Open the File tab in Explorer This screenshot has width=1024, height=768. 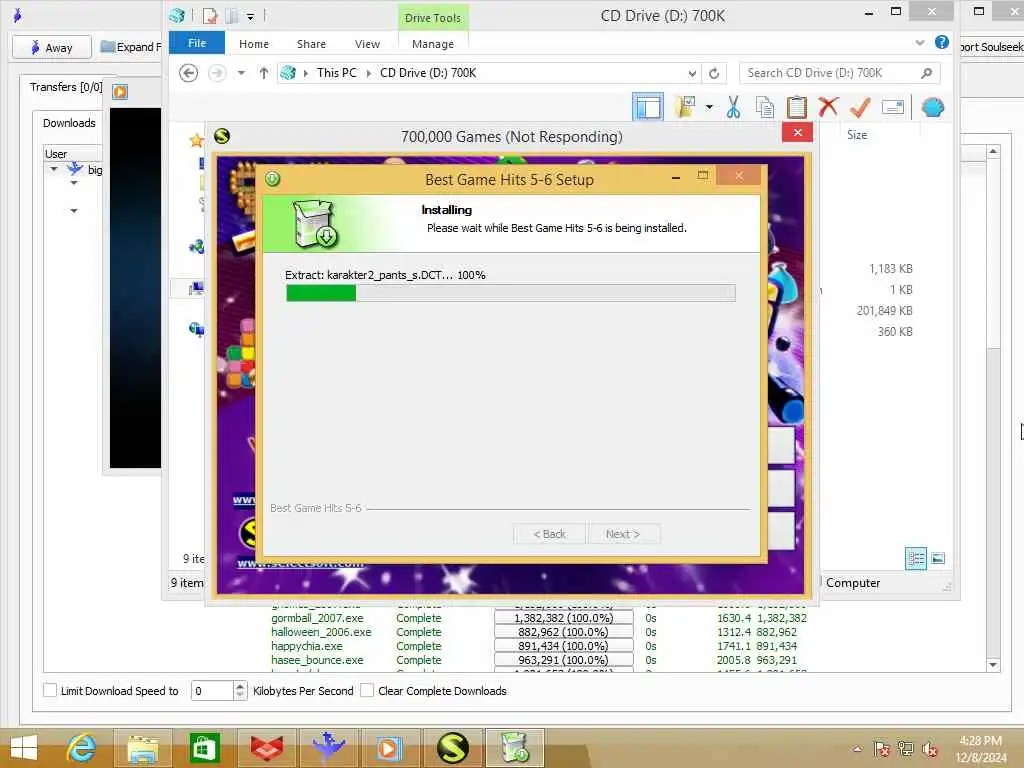tap(197, 43)
